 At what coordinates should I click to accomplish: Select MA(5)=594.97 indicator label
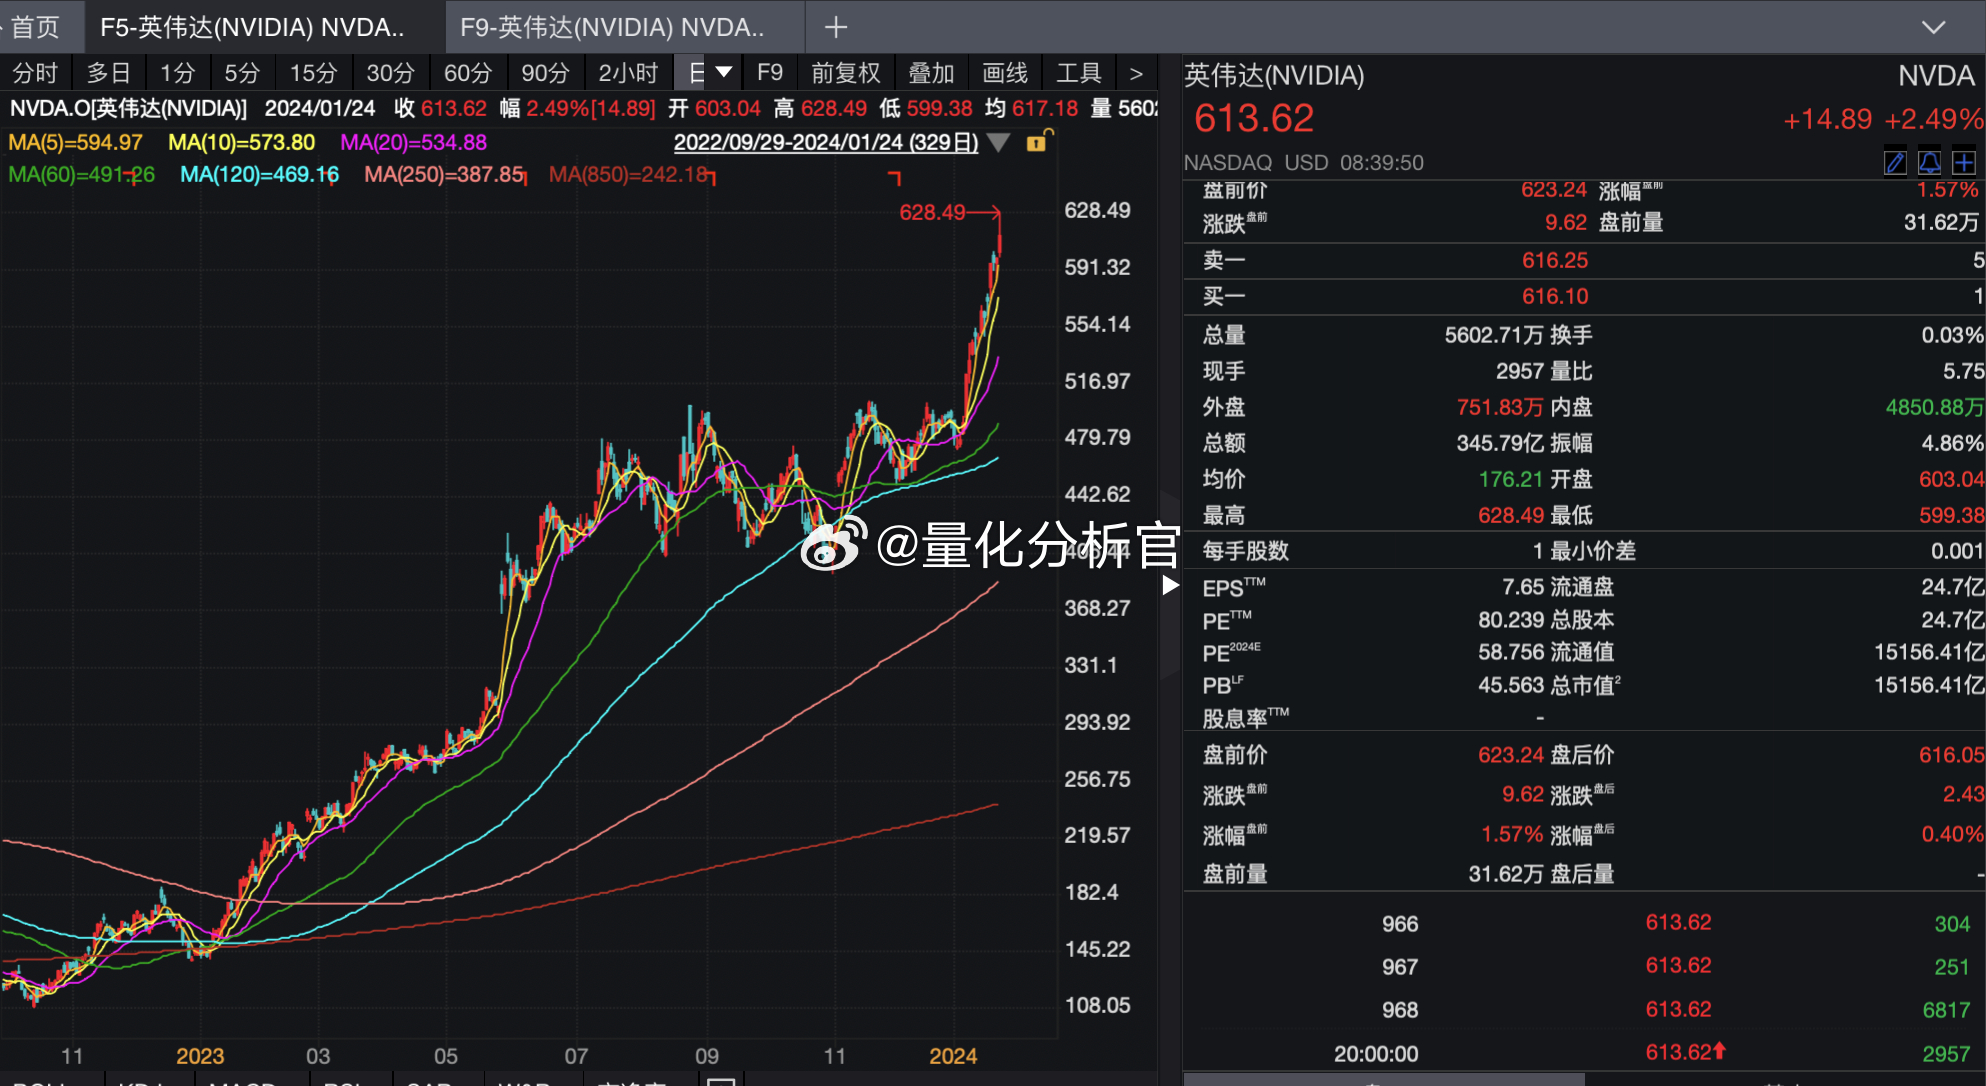tap(75, 142)
